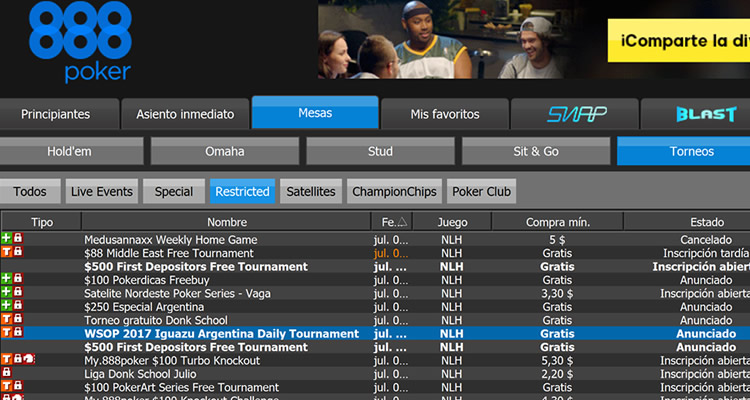The image size is (750, 400).
Task: Click the orange T icon beside Torneo gratuito Donk School
Action: 6,318
